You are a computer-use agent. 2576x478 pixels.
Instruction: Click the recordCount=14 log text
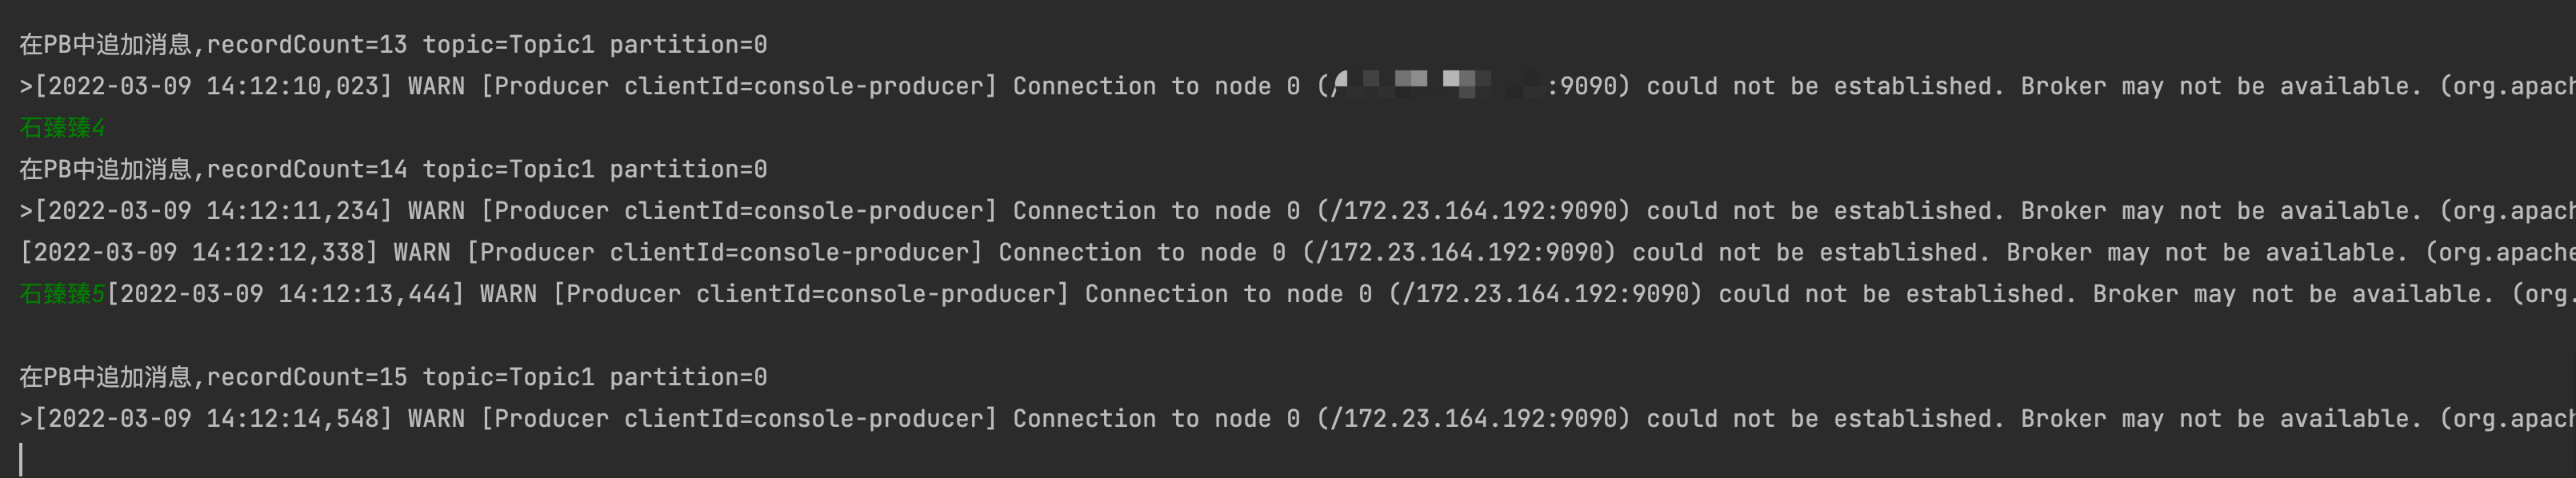[x=306, y=170]
